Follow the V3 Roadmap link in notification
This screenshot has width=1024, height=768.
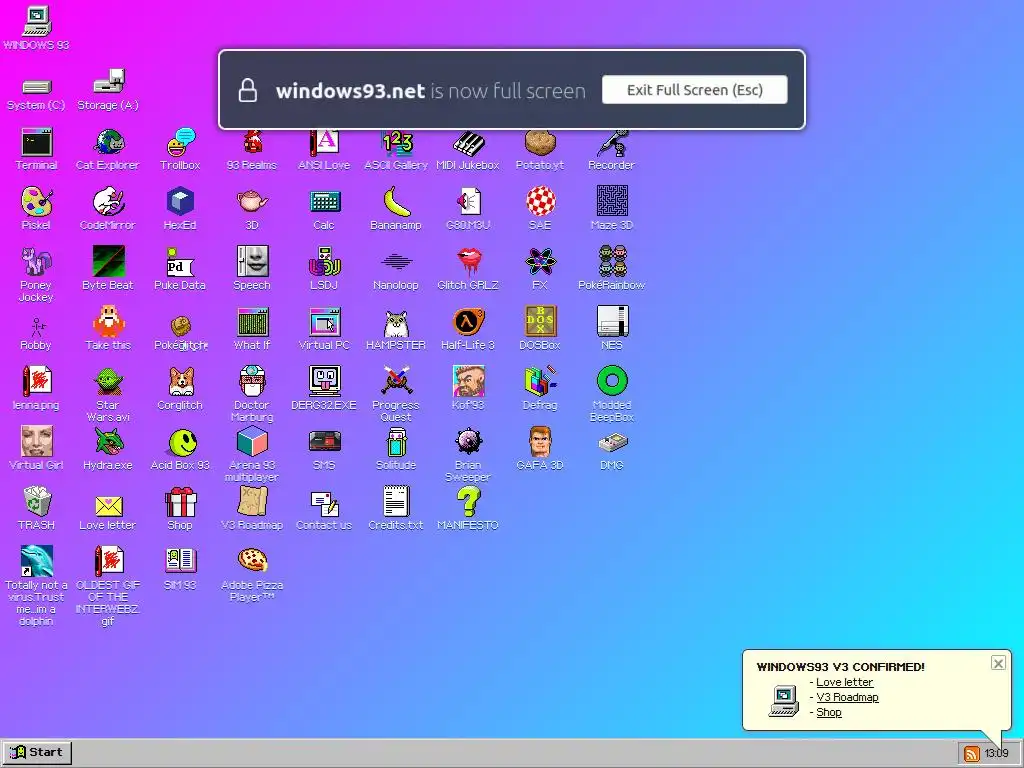tap(847, 697)
